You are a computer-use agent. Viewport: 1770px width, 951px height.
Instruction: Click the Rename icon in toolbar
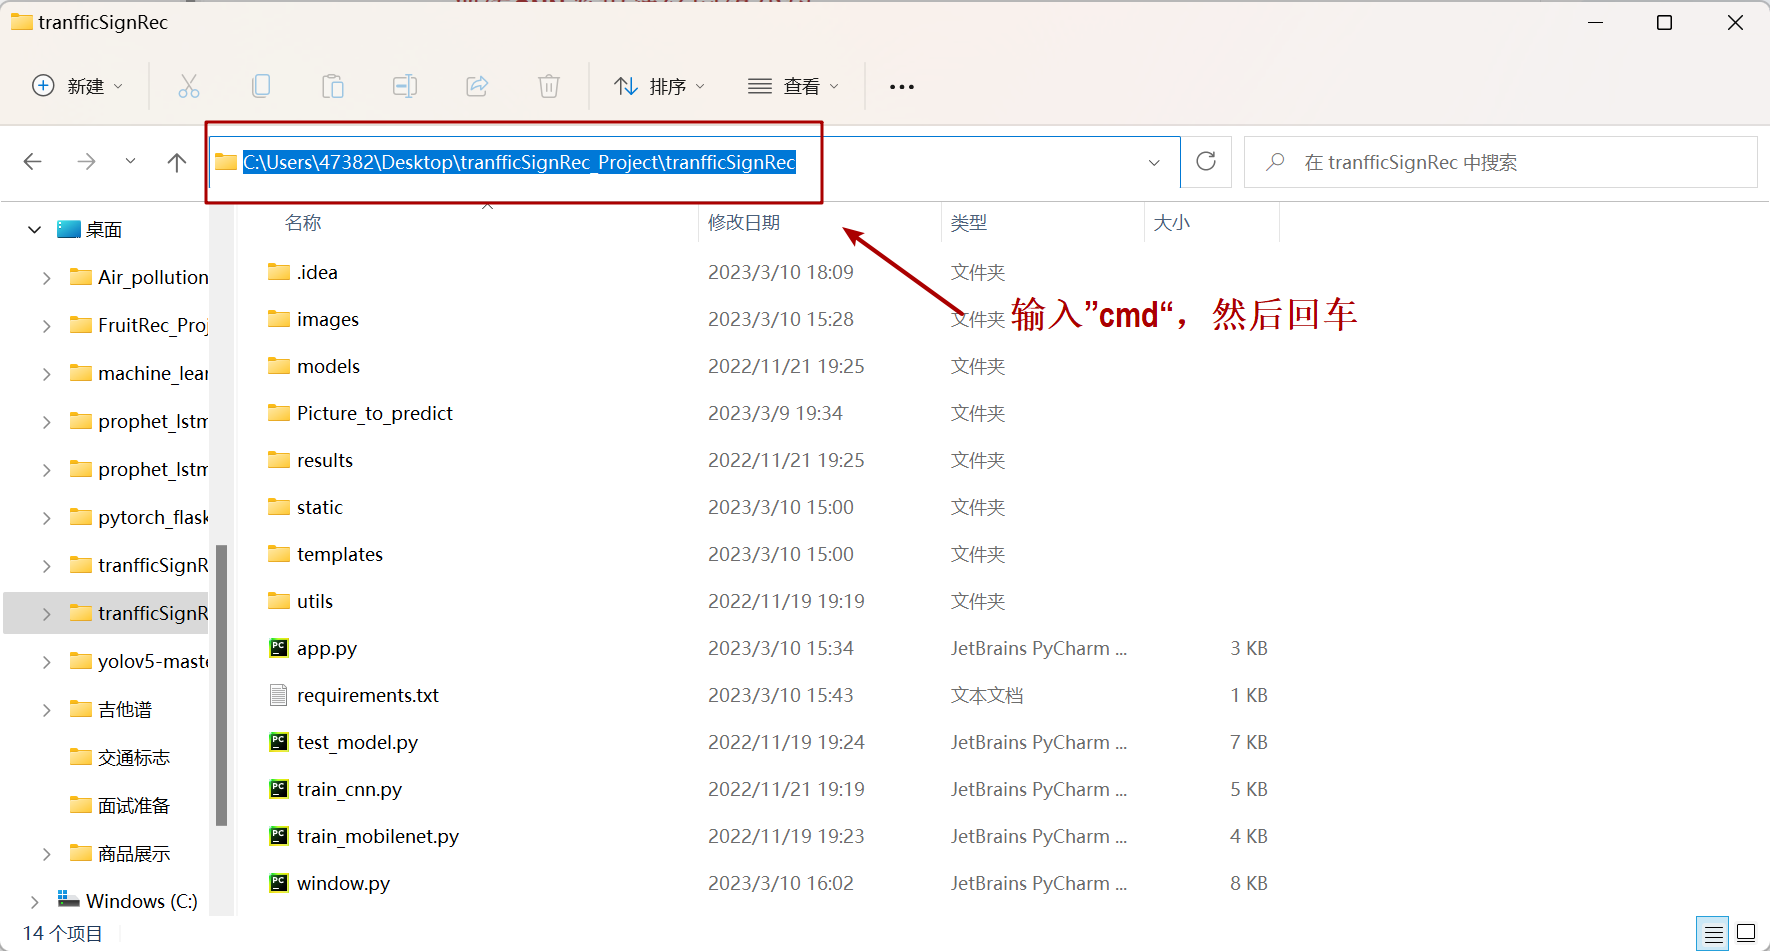[x=405, y=86]
